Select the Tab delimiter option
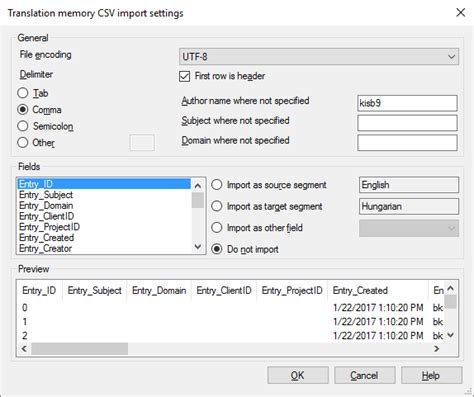Viewport: 474px width, 397px height. [23, 93]
